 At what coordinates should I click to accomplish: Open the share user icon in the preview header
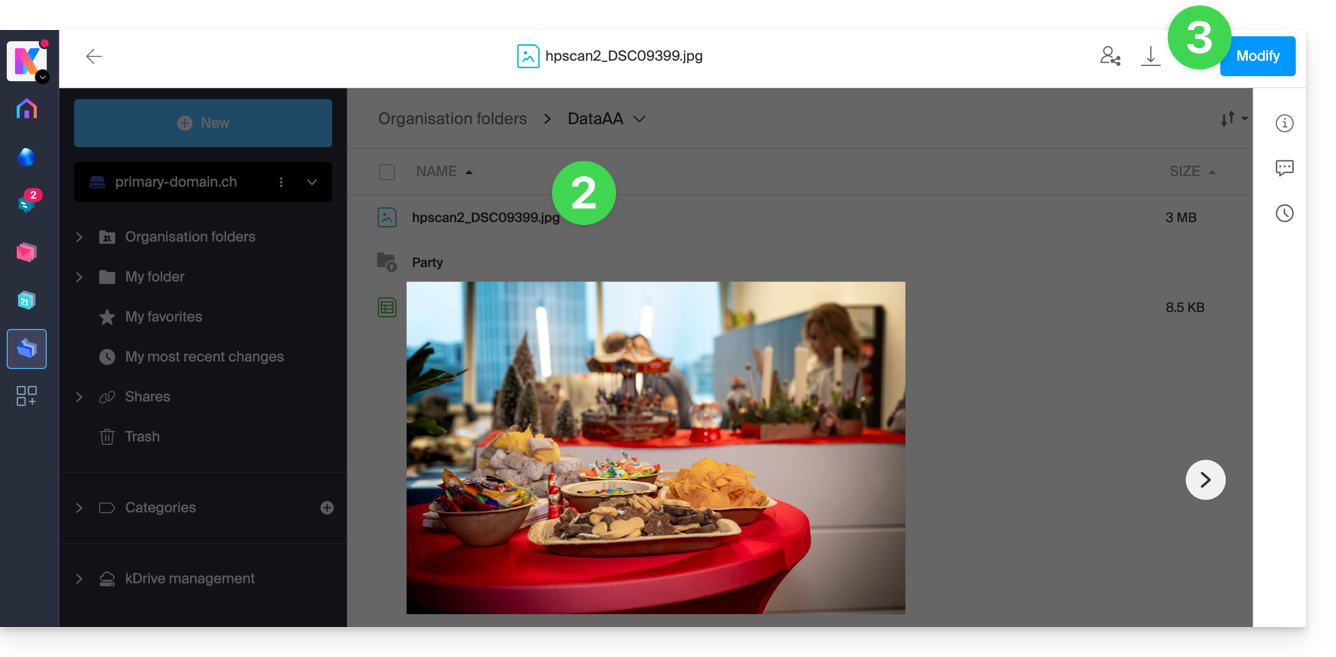(x=1110, y=57)
